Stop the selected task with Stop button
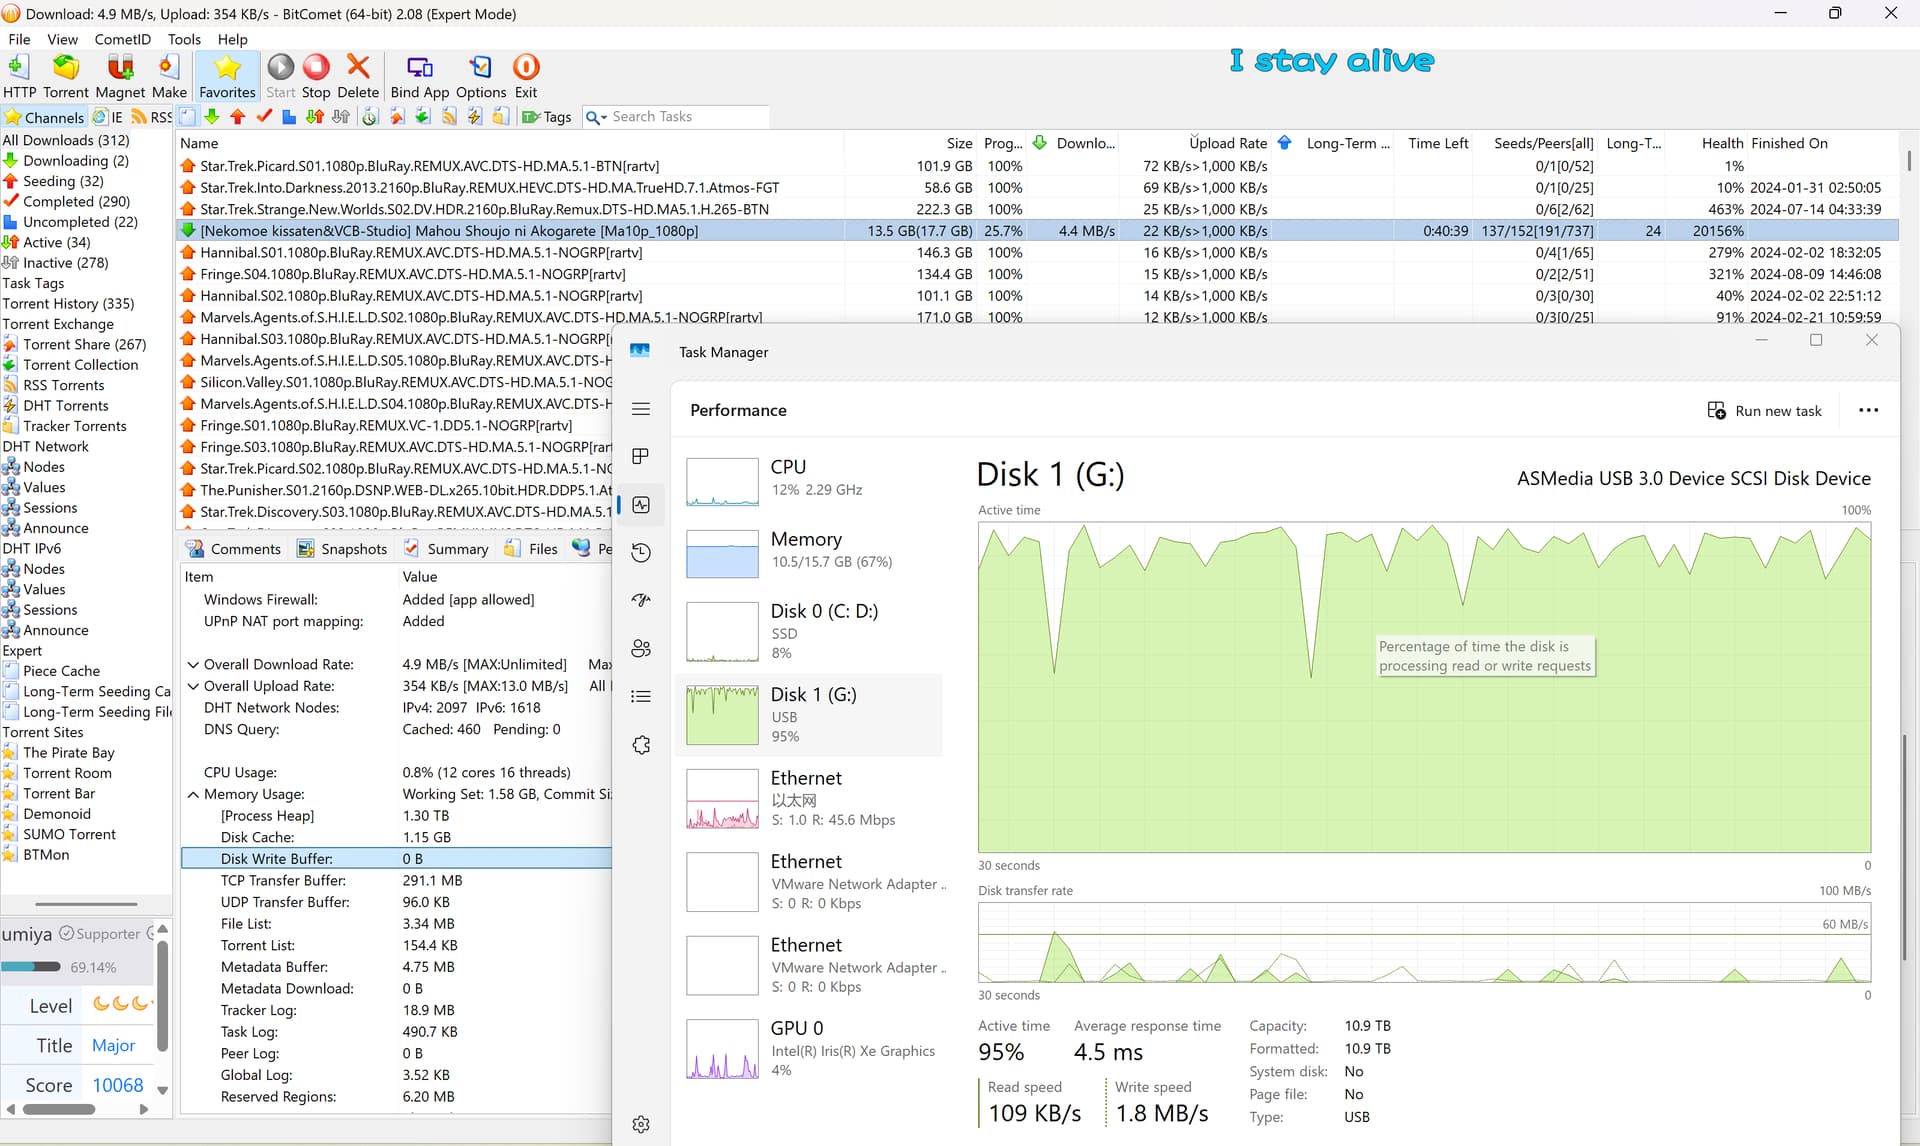The height and width of the screenshot is (1146, 1920). [x=316, y=76]
